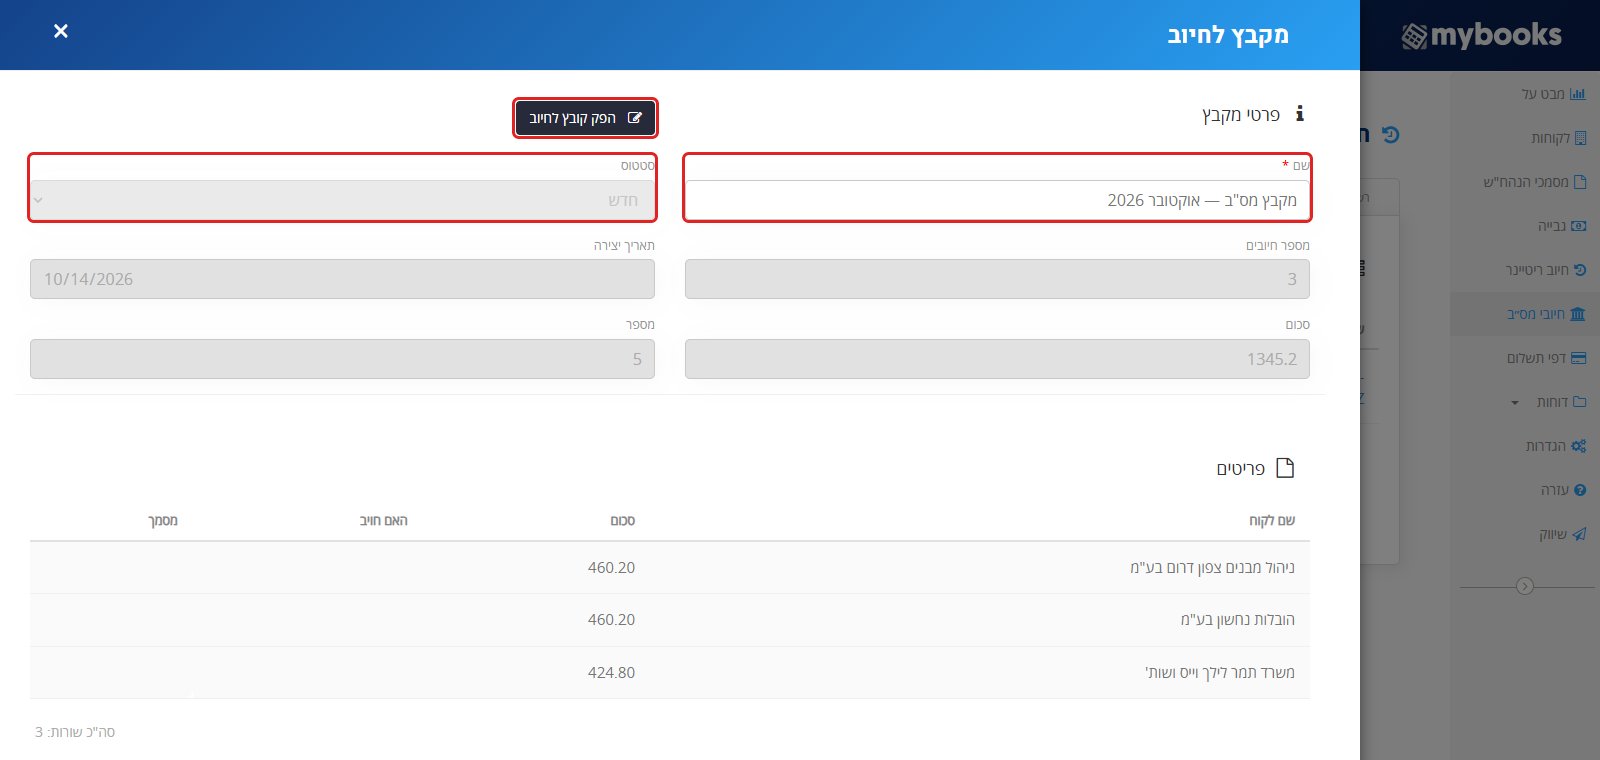Open the סטטוס status dropdown
This screenshot has height=760, width=1600.
(342, 200)
